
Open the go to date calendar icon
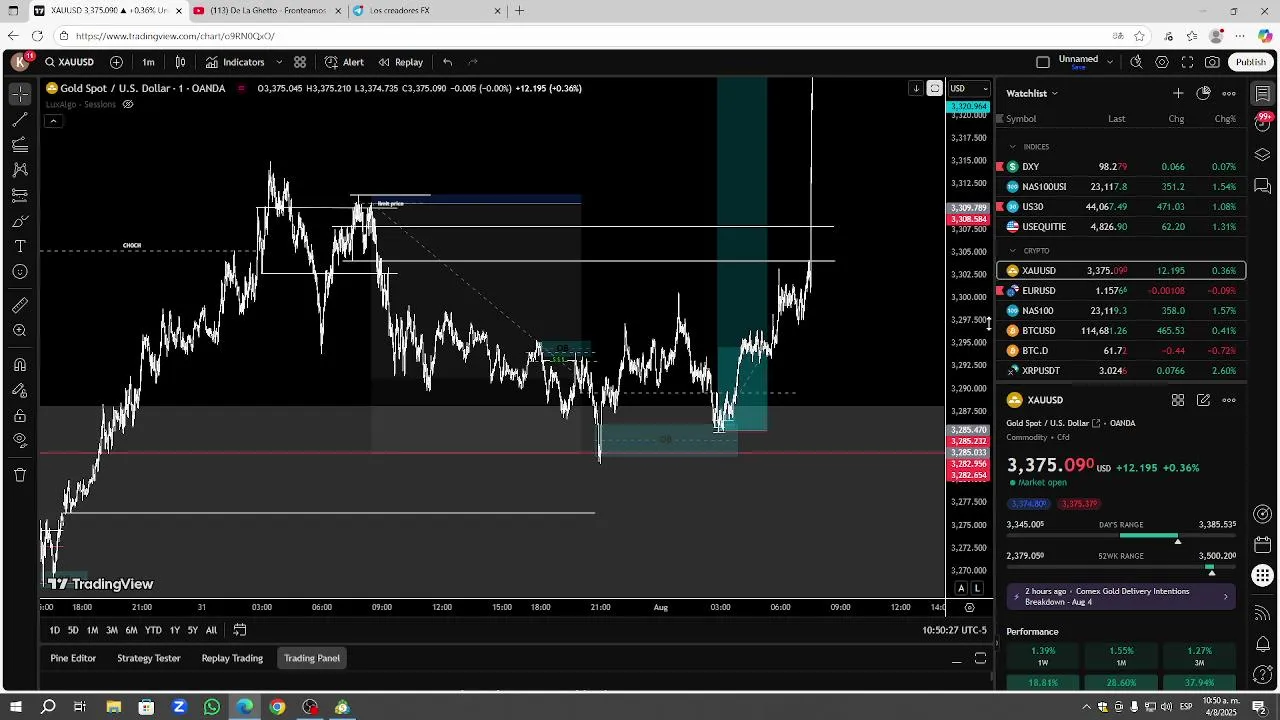pyautogui.click(x=240, y=630)
